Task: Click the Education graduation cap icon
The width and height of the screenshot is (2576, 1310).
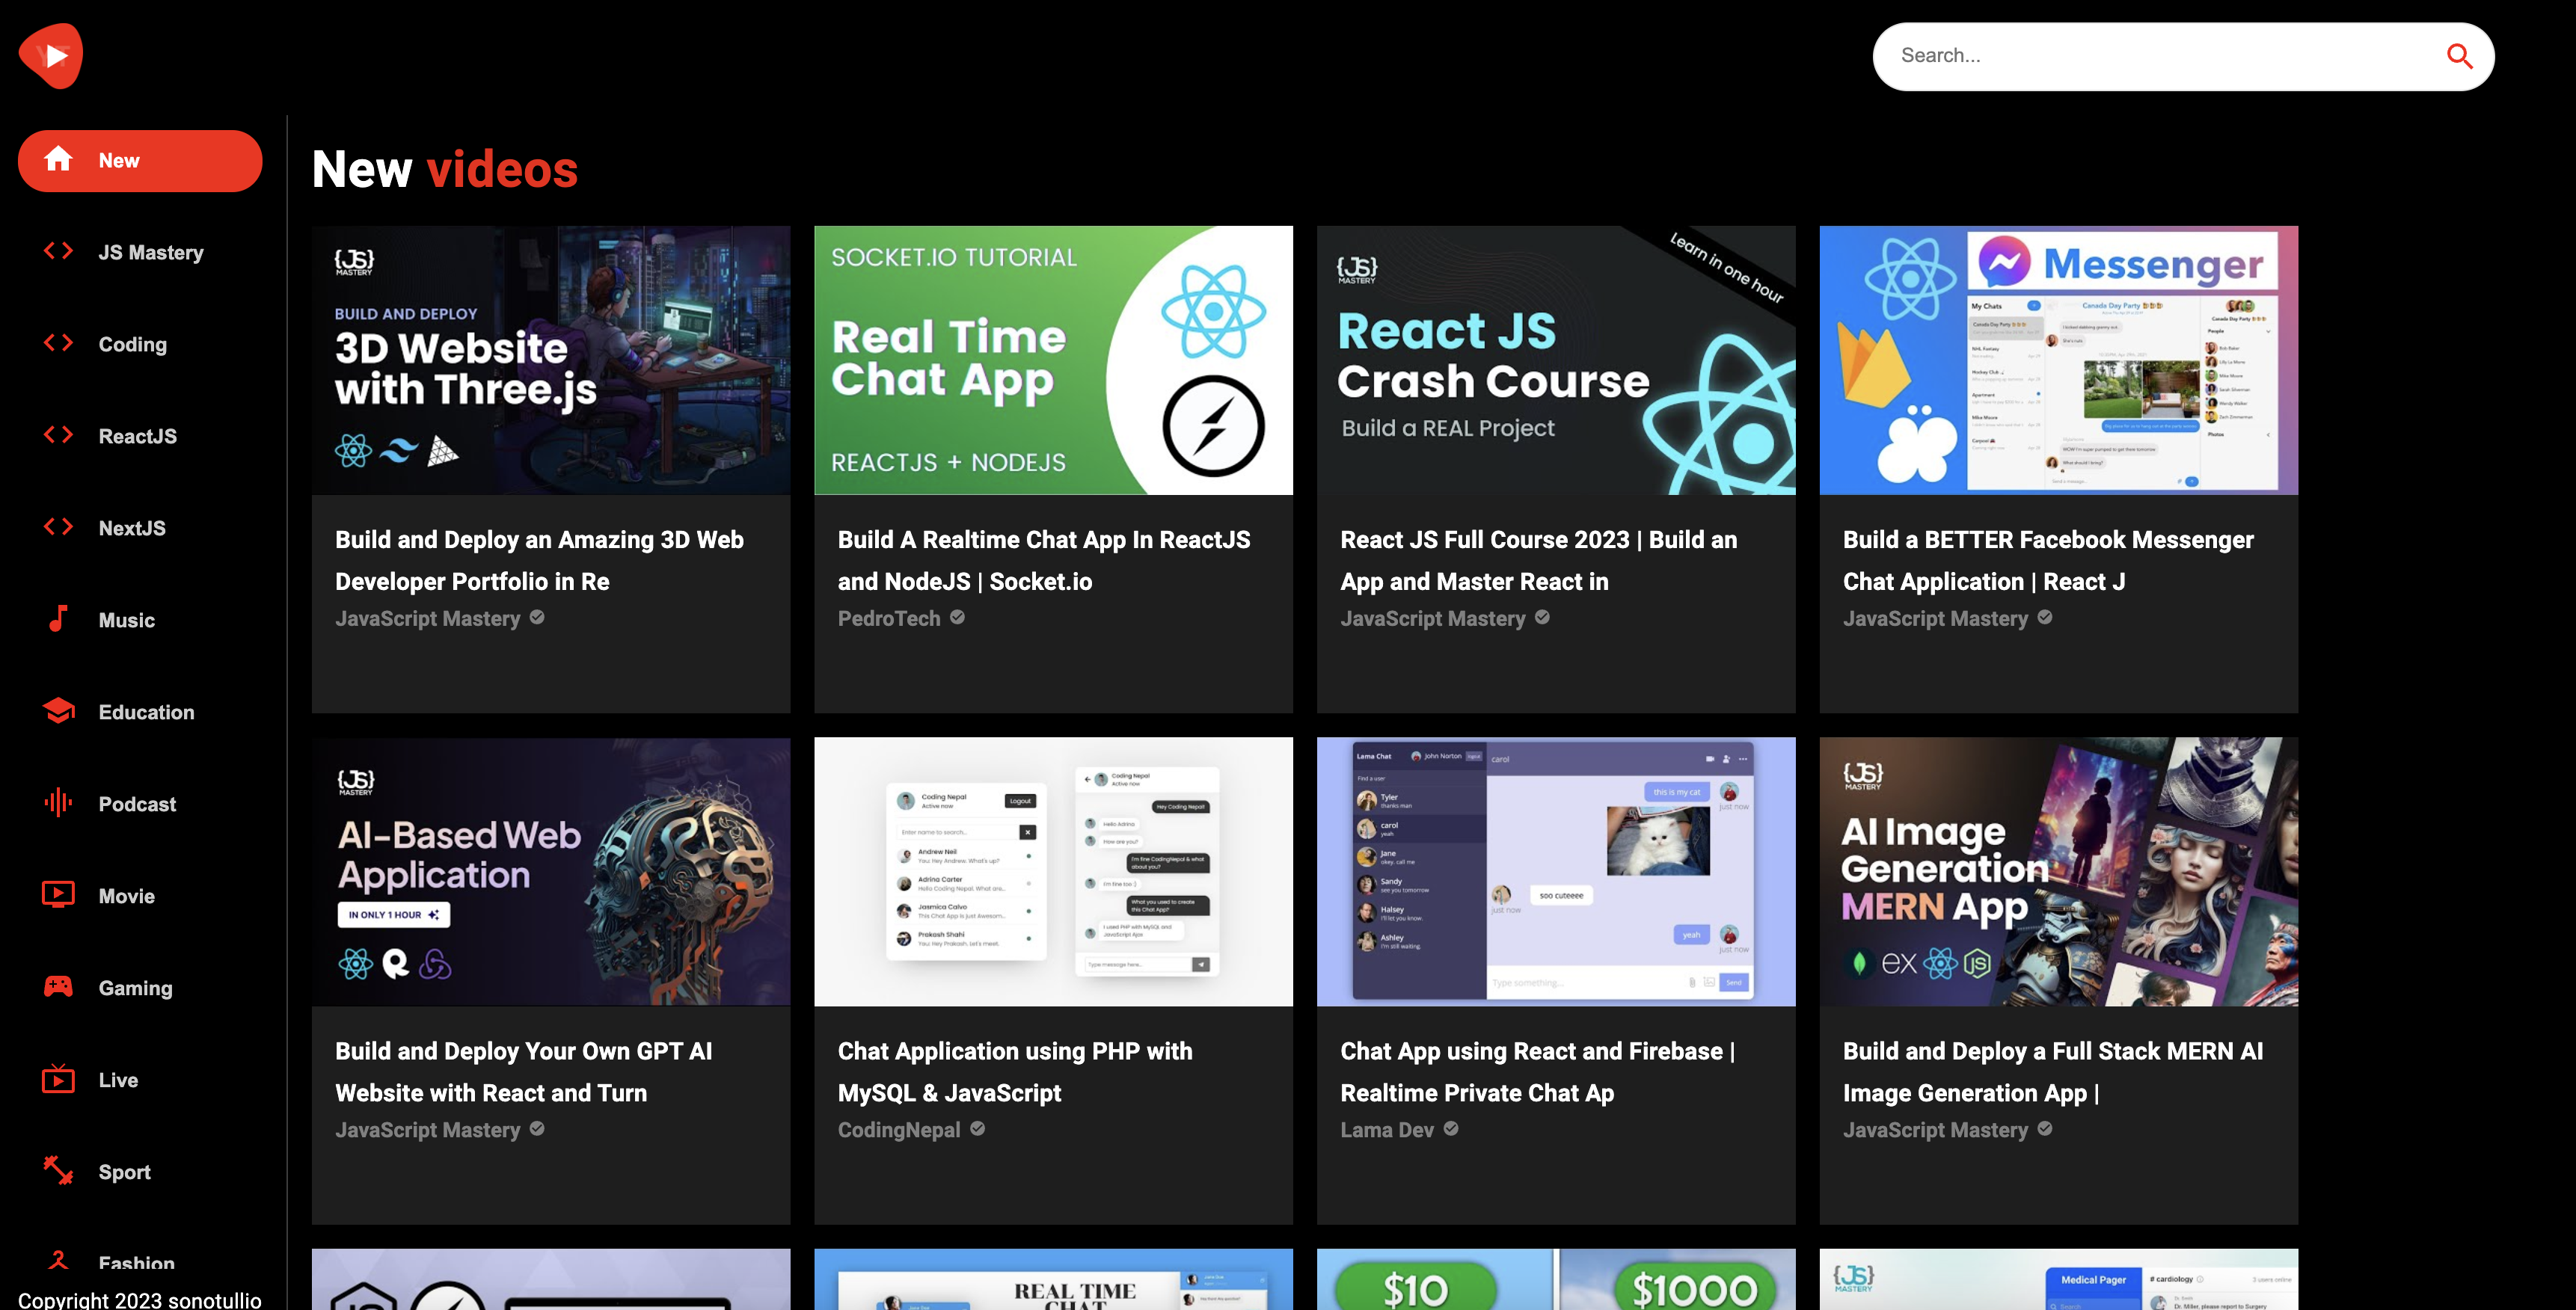Action: [x=59, y=711]
